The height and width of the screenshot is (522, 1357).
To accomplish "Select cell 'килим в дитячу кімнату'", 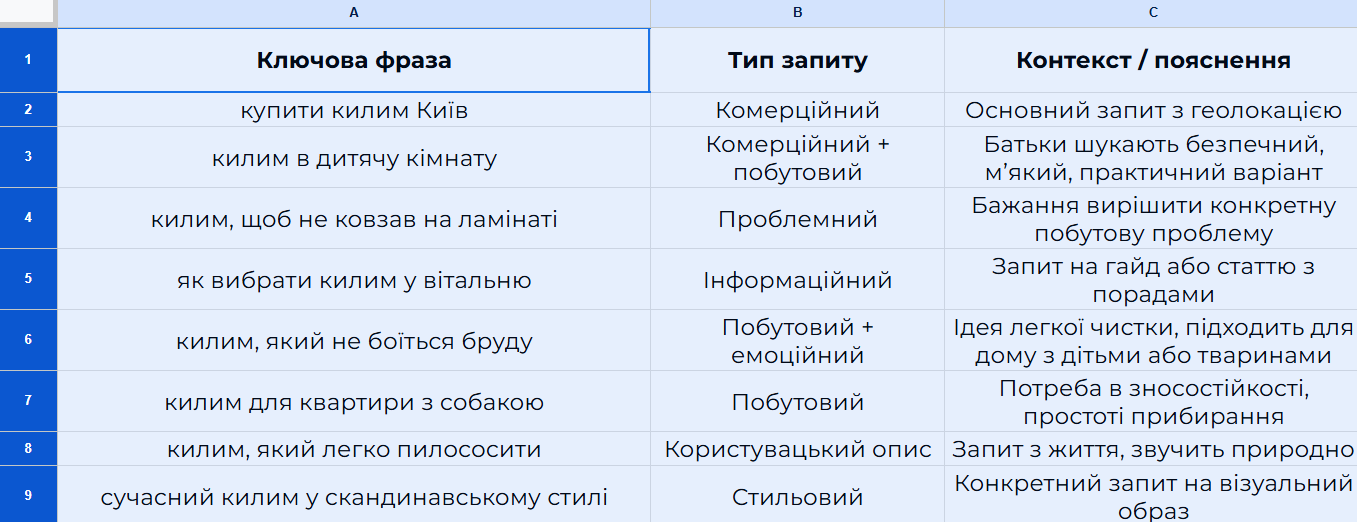I will [354, 158].
